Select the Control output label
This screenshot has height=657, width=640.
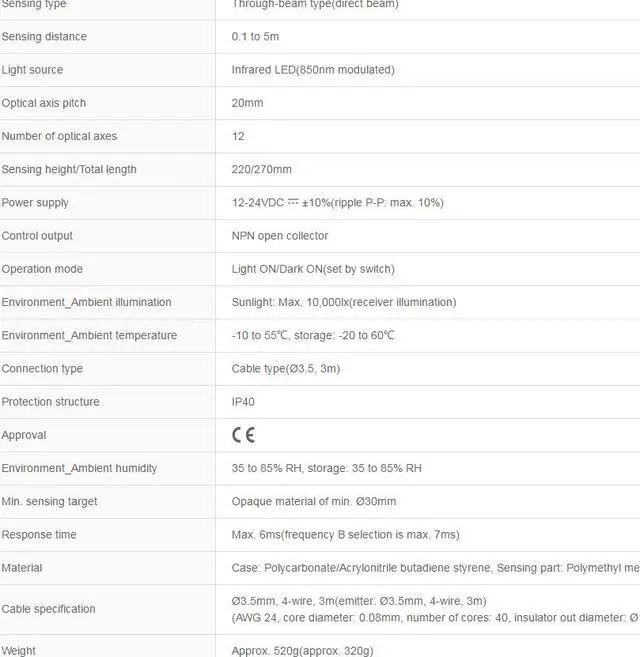pos(37,236)
